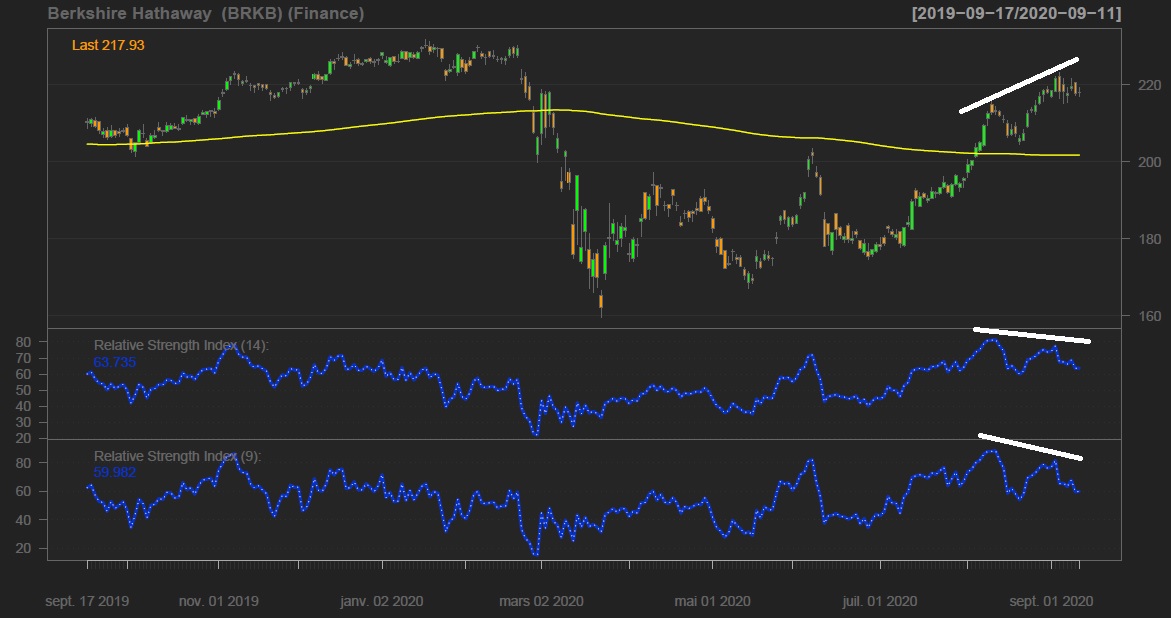Screen dimensions: 1171x618
Task: Click the Berkshire Hathaway (BRKB) chart title
Action: pos(205,14)
